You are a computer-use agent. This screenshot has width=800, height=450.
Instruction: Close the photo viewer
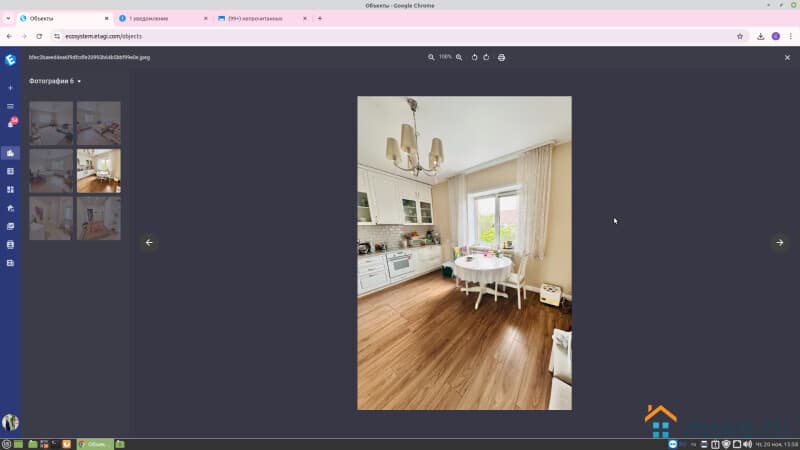[x=787, y=57]
